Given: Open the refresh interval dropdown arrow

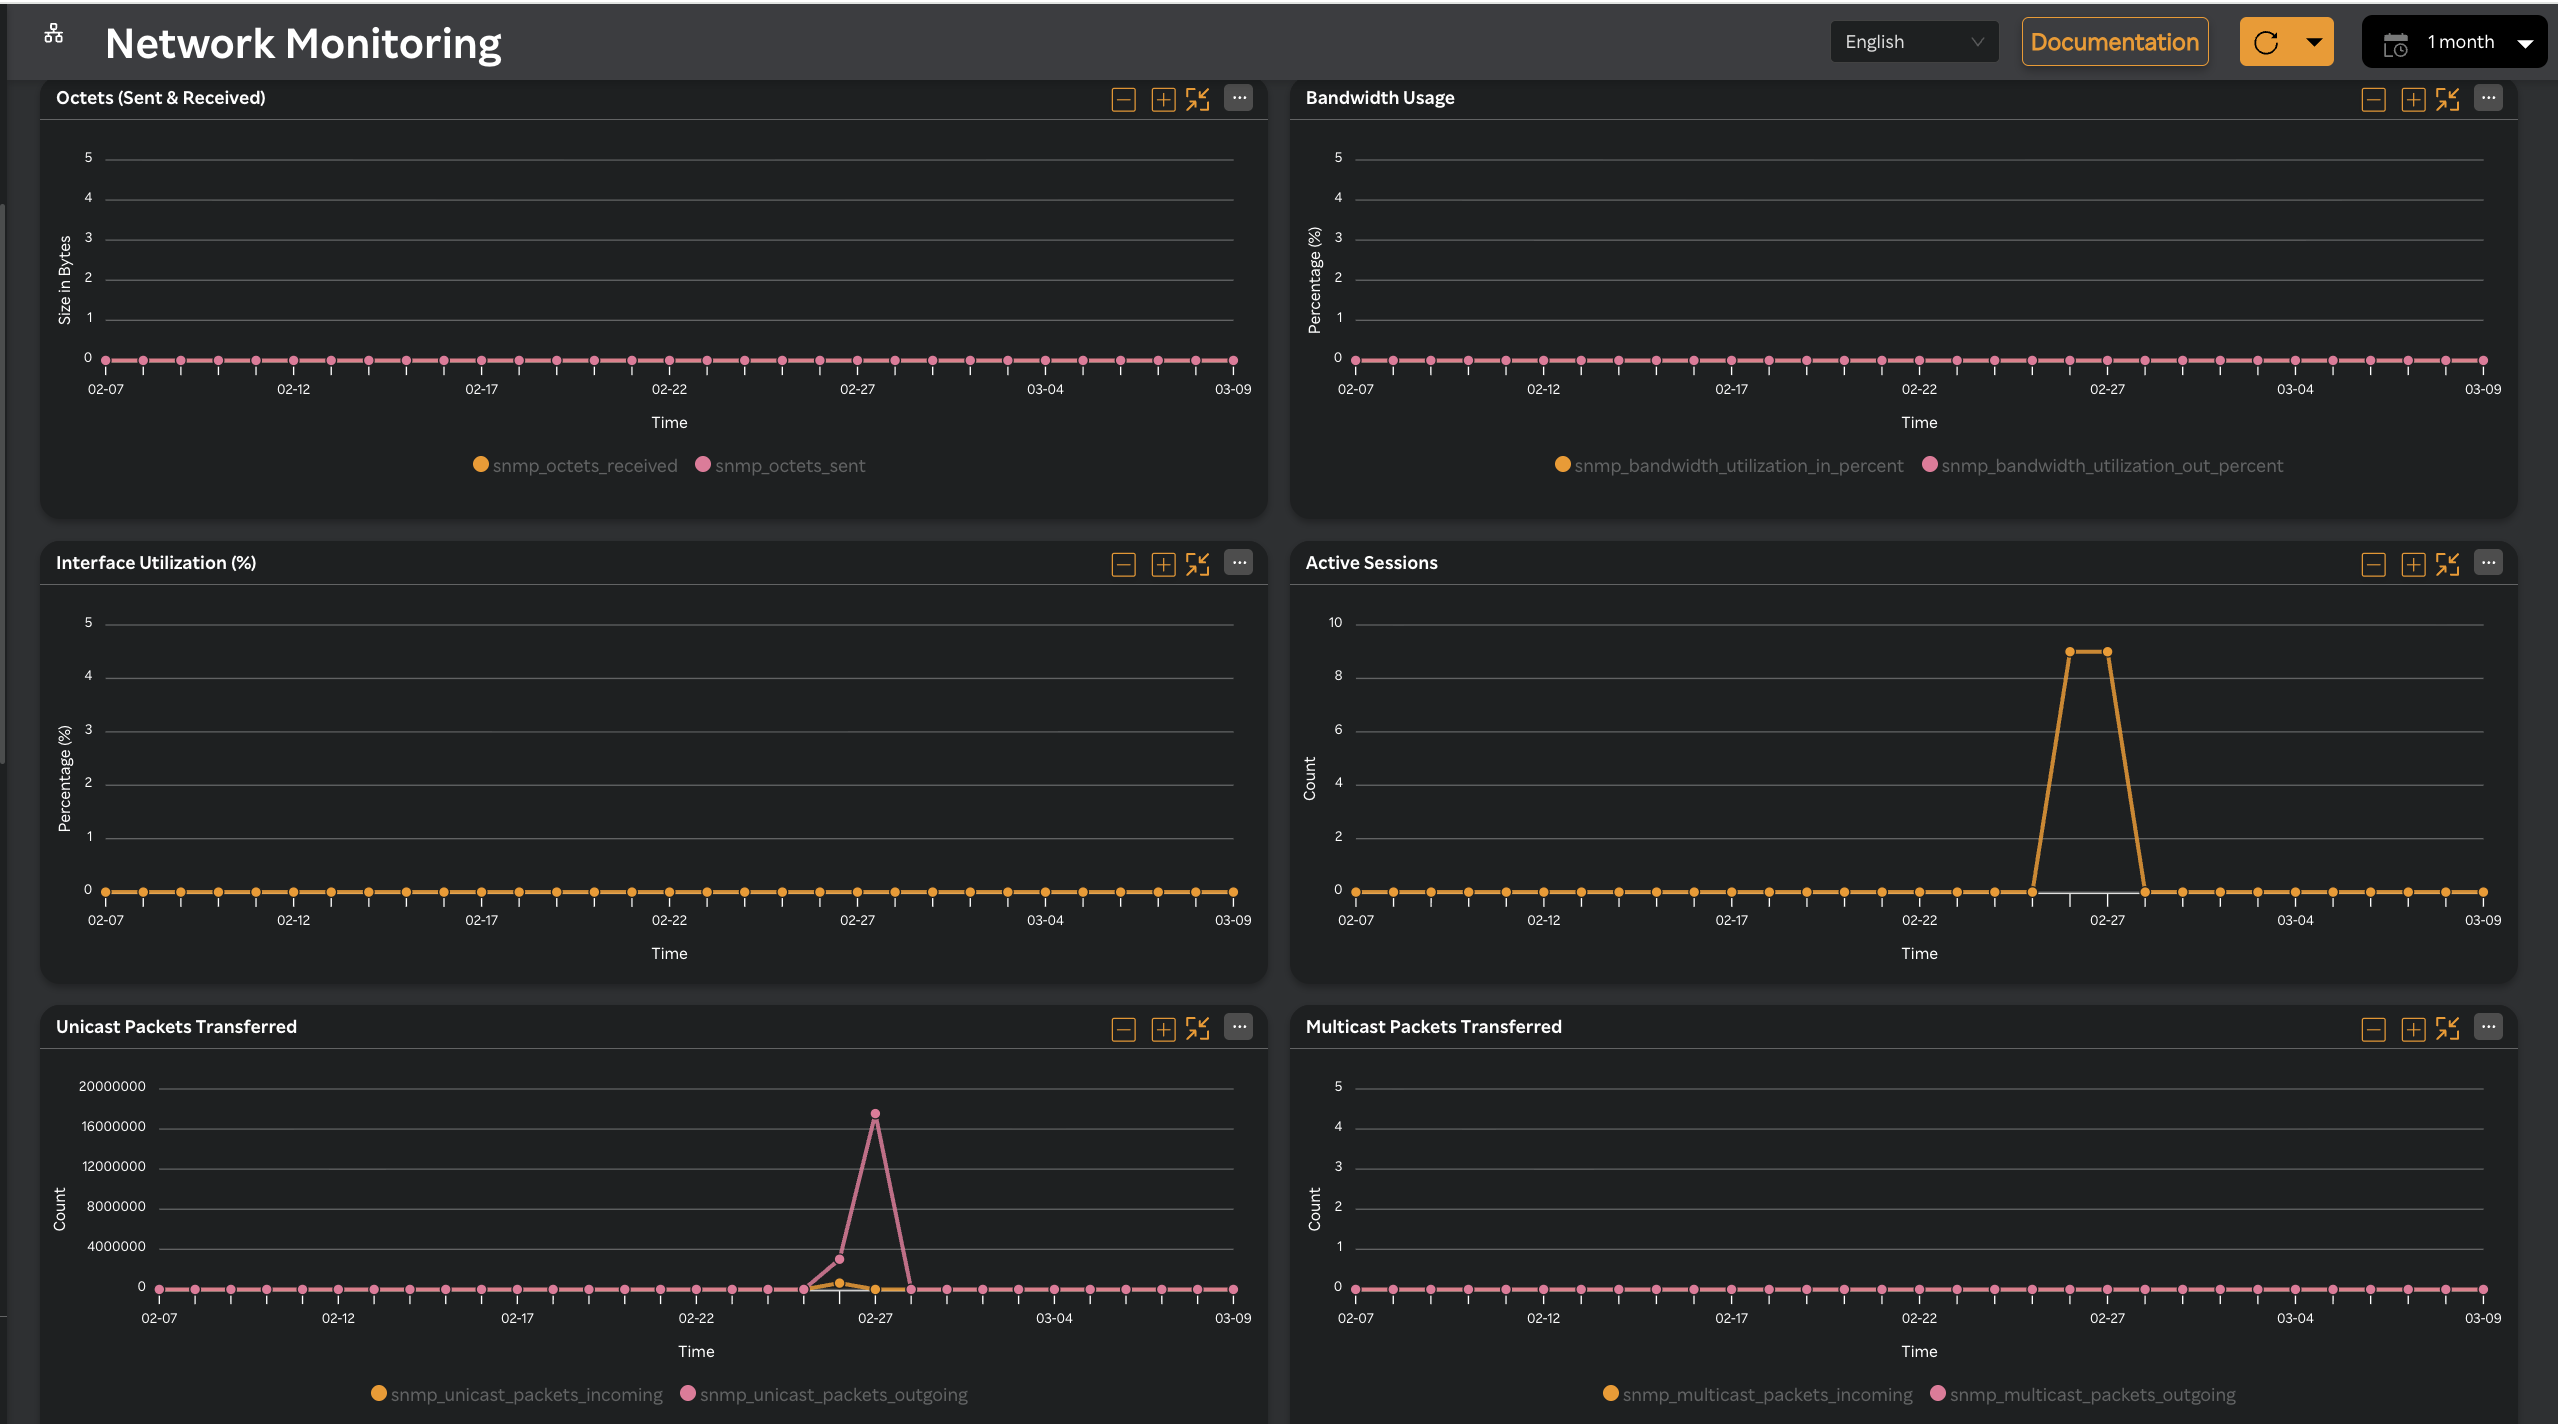Looking at the screenshot, I should pos(2315,41).
